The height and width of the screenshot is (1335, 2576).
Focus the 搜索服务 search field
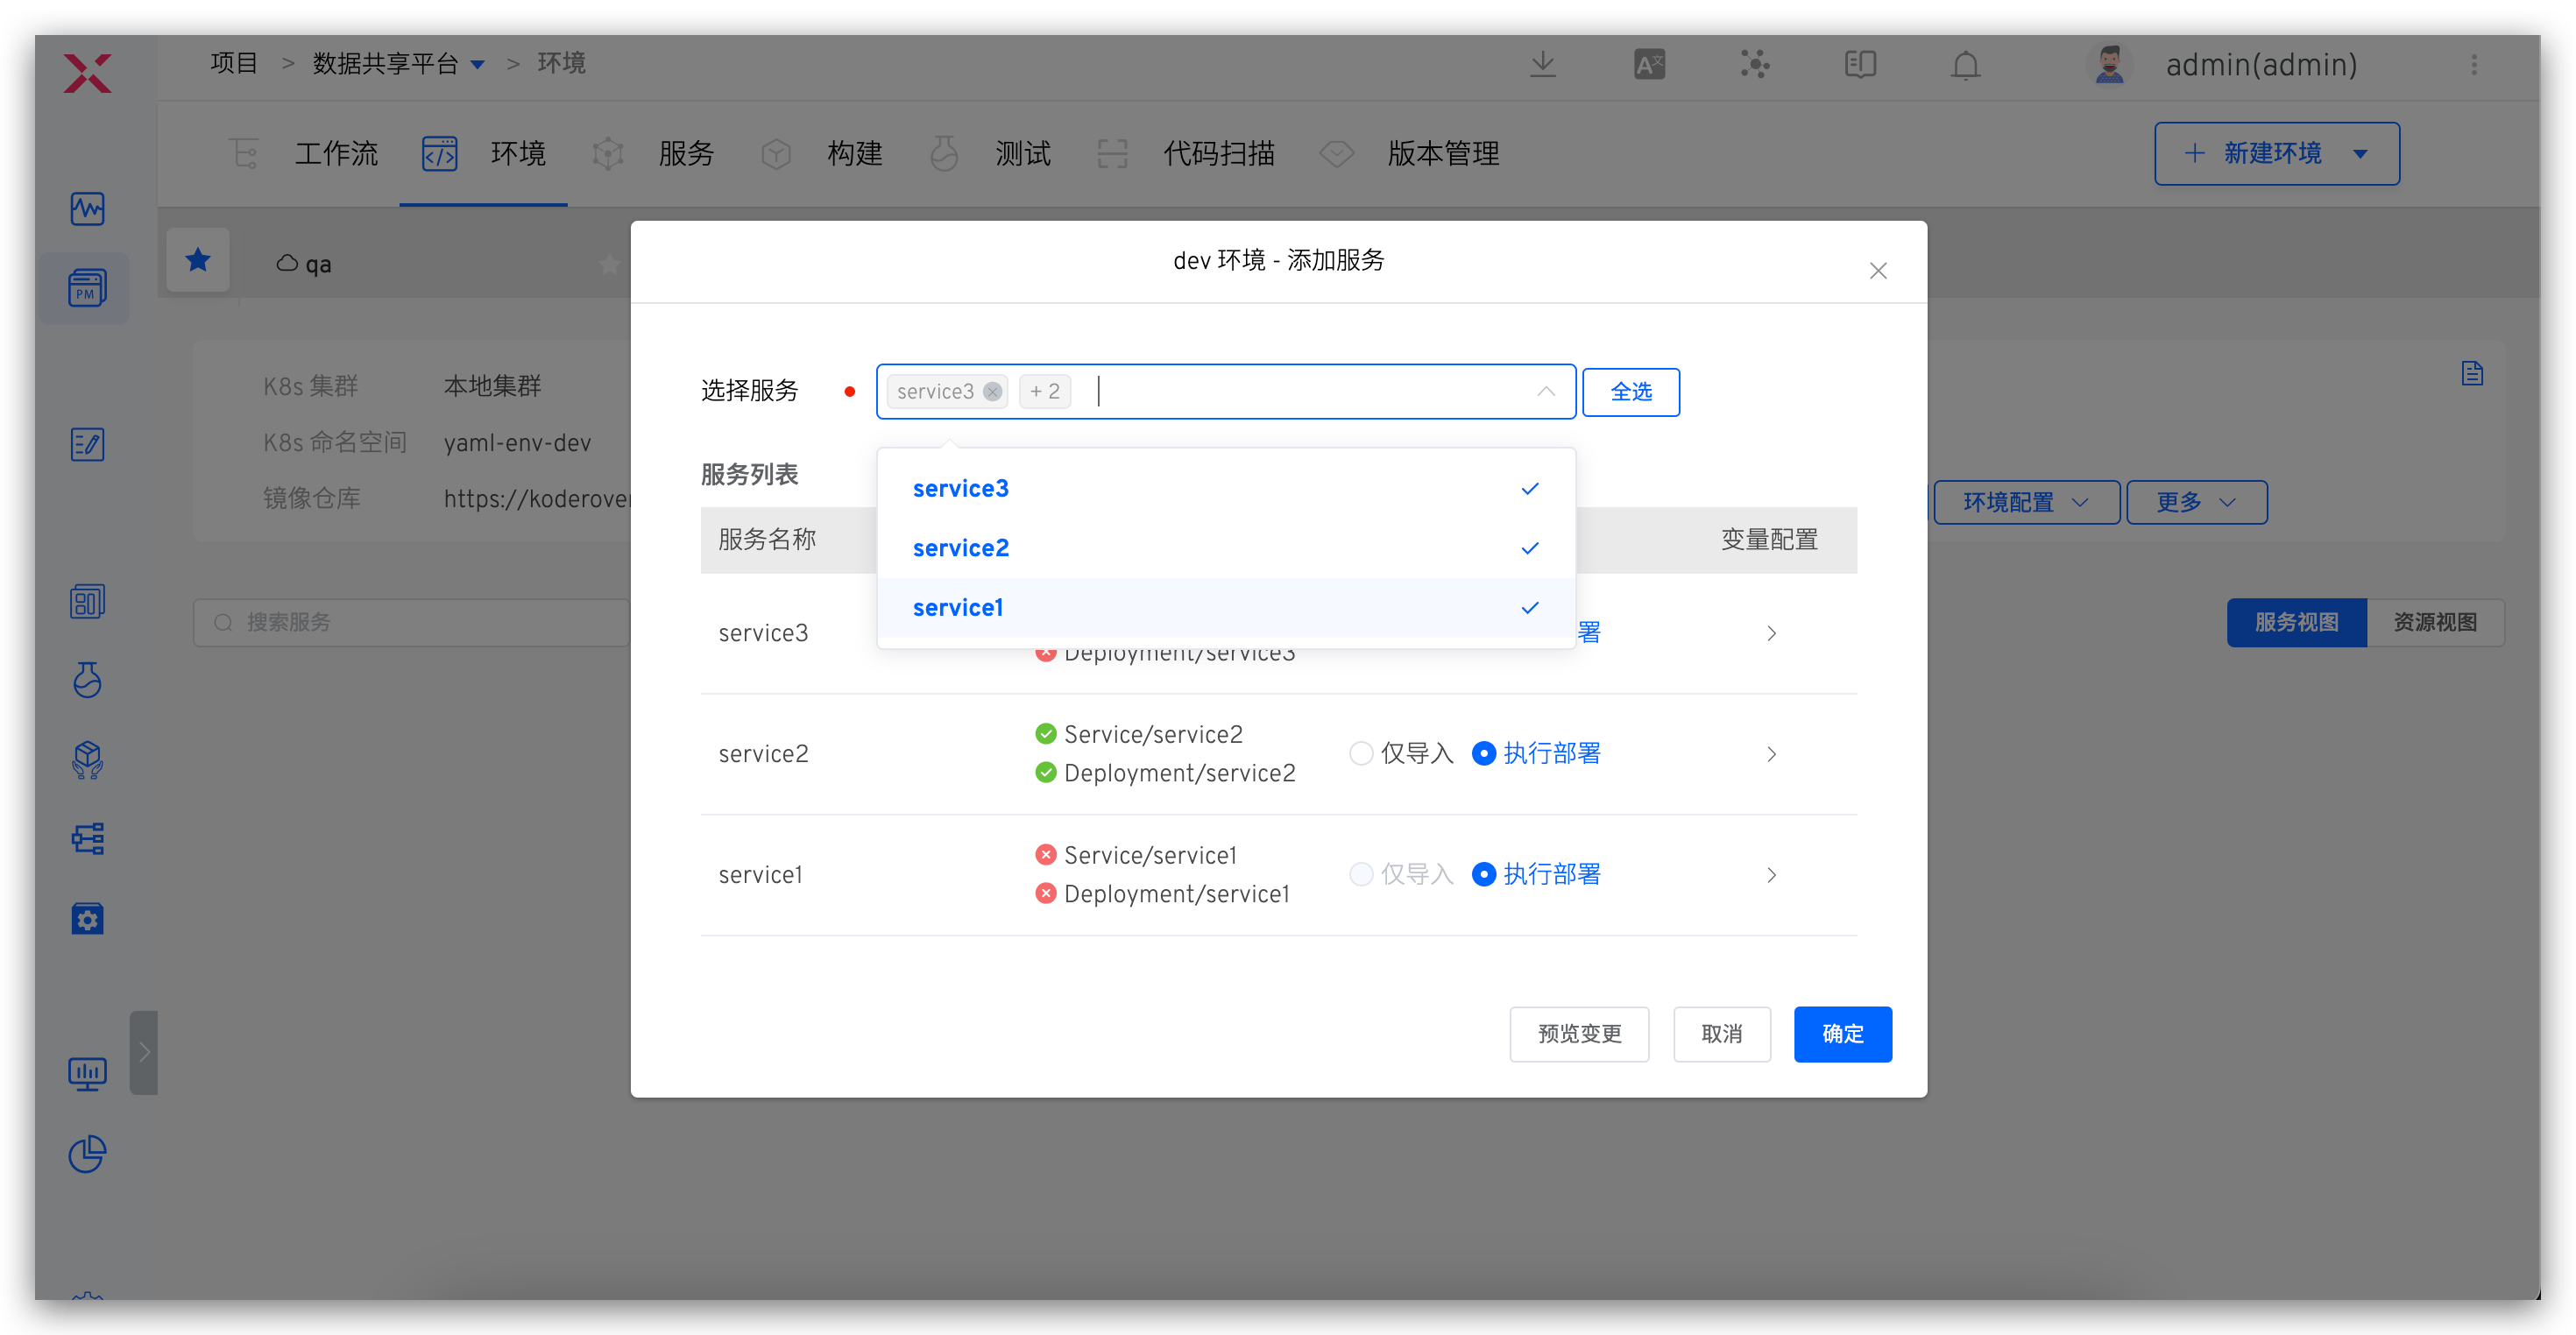coord(412,623)
